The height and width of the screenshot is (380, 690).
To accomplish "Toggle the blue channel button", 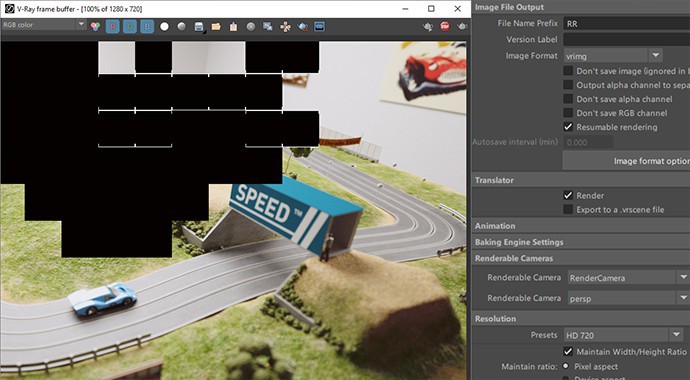I will click(147, 27).
